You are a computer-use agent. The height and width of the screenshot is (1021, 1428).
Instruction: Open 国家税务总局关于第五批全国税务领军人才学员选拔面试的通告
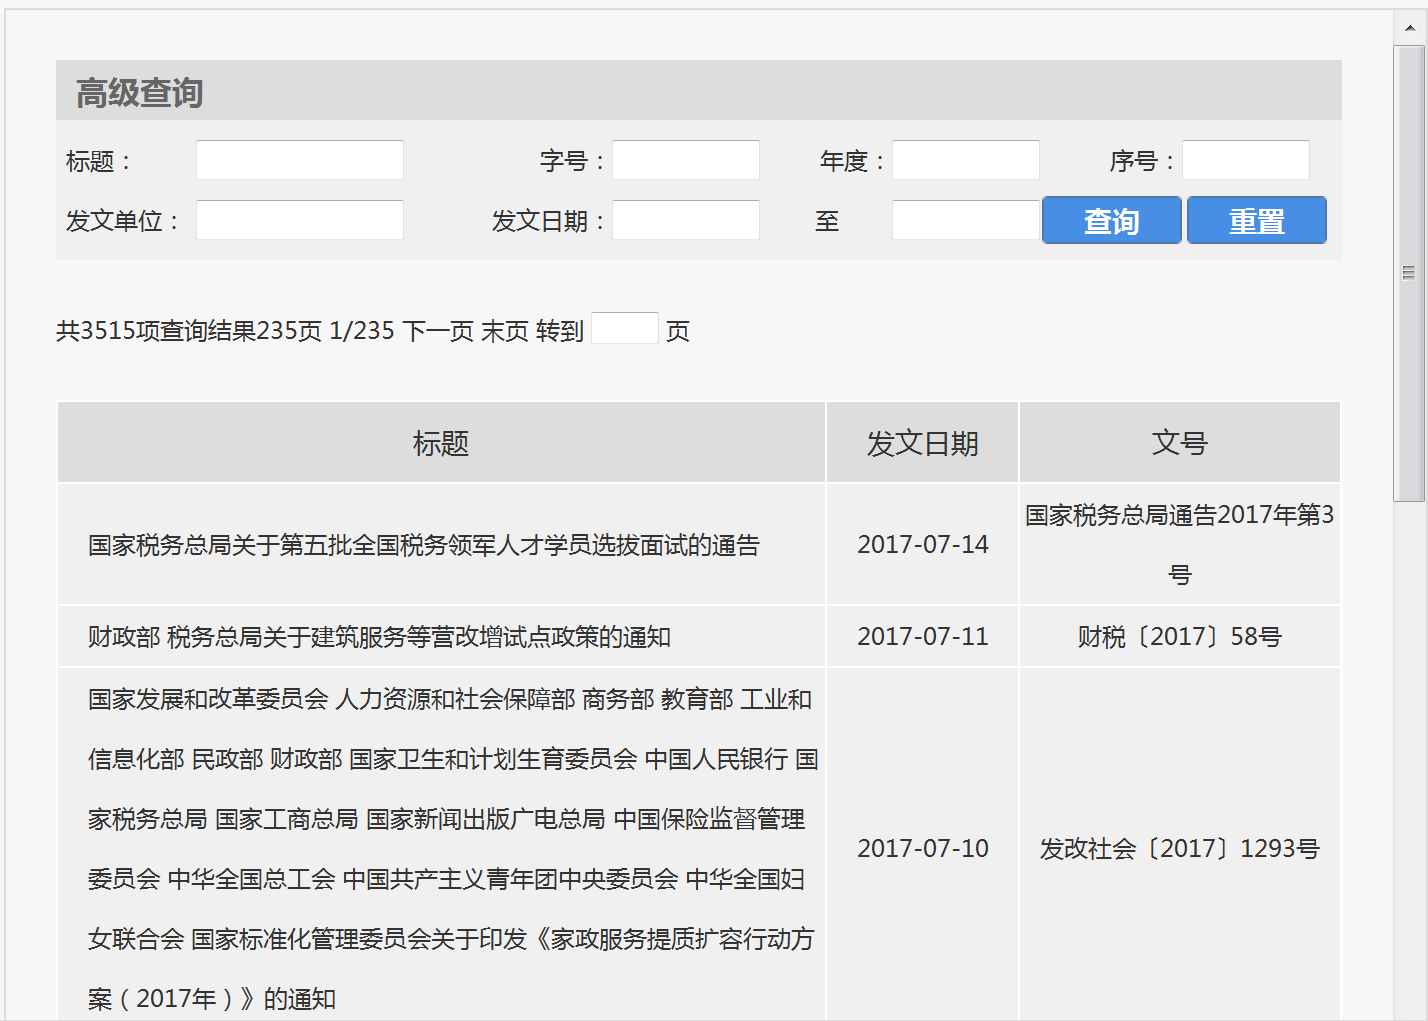tap(424, 545)
